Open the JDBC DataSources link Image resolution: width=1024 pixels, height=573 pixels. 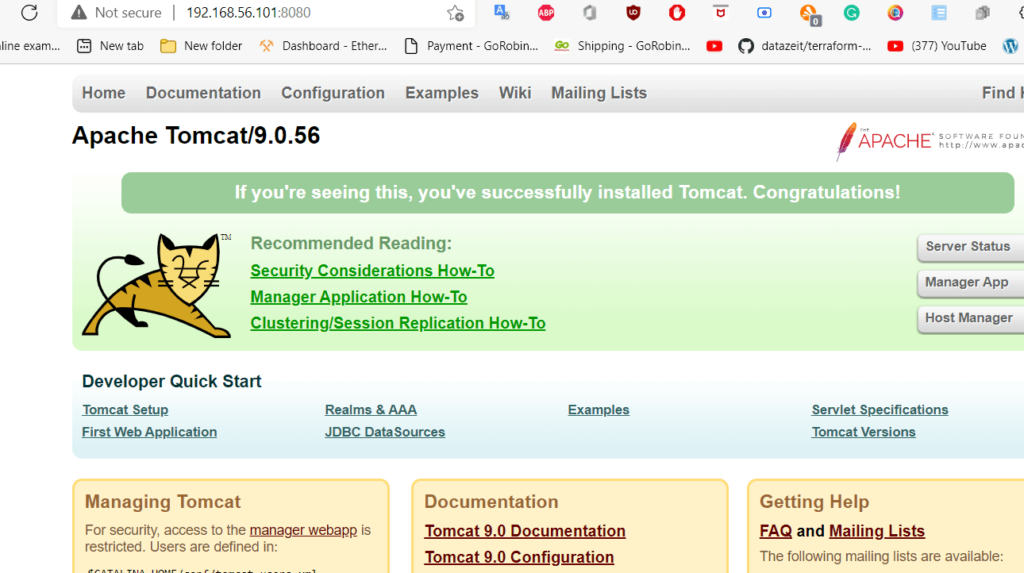[385, 432]
